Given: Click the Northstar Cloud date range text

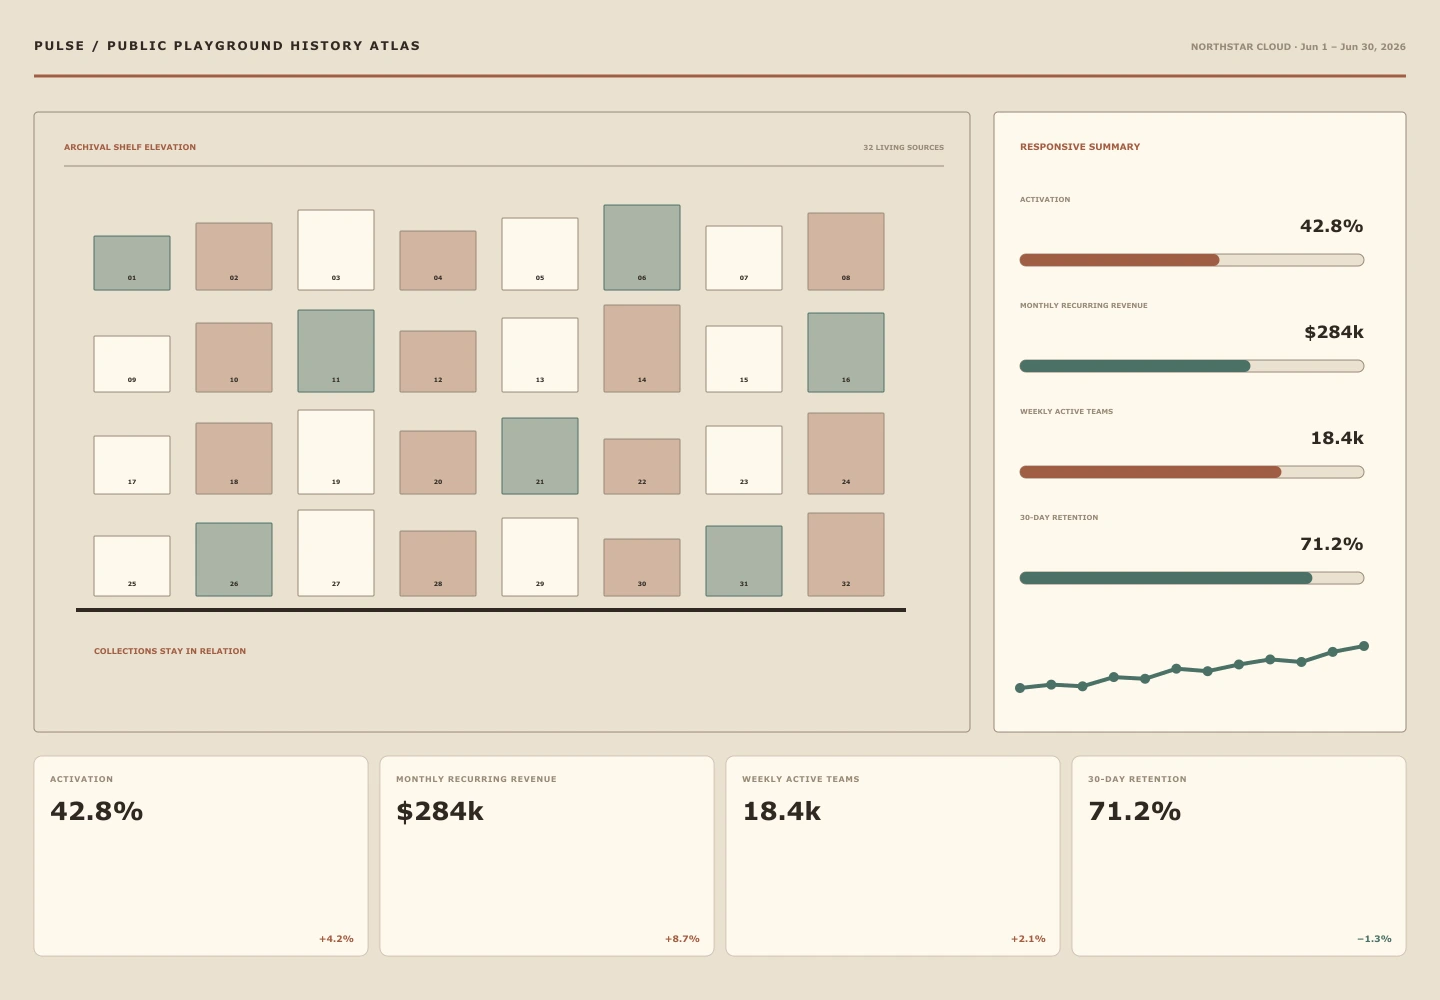Looking at the screenshot, I should coord(1298,47).
